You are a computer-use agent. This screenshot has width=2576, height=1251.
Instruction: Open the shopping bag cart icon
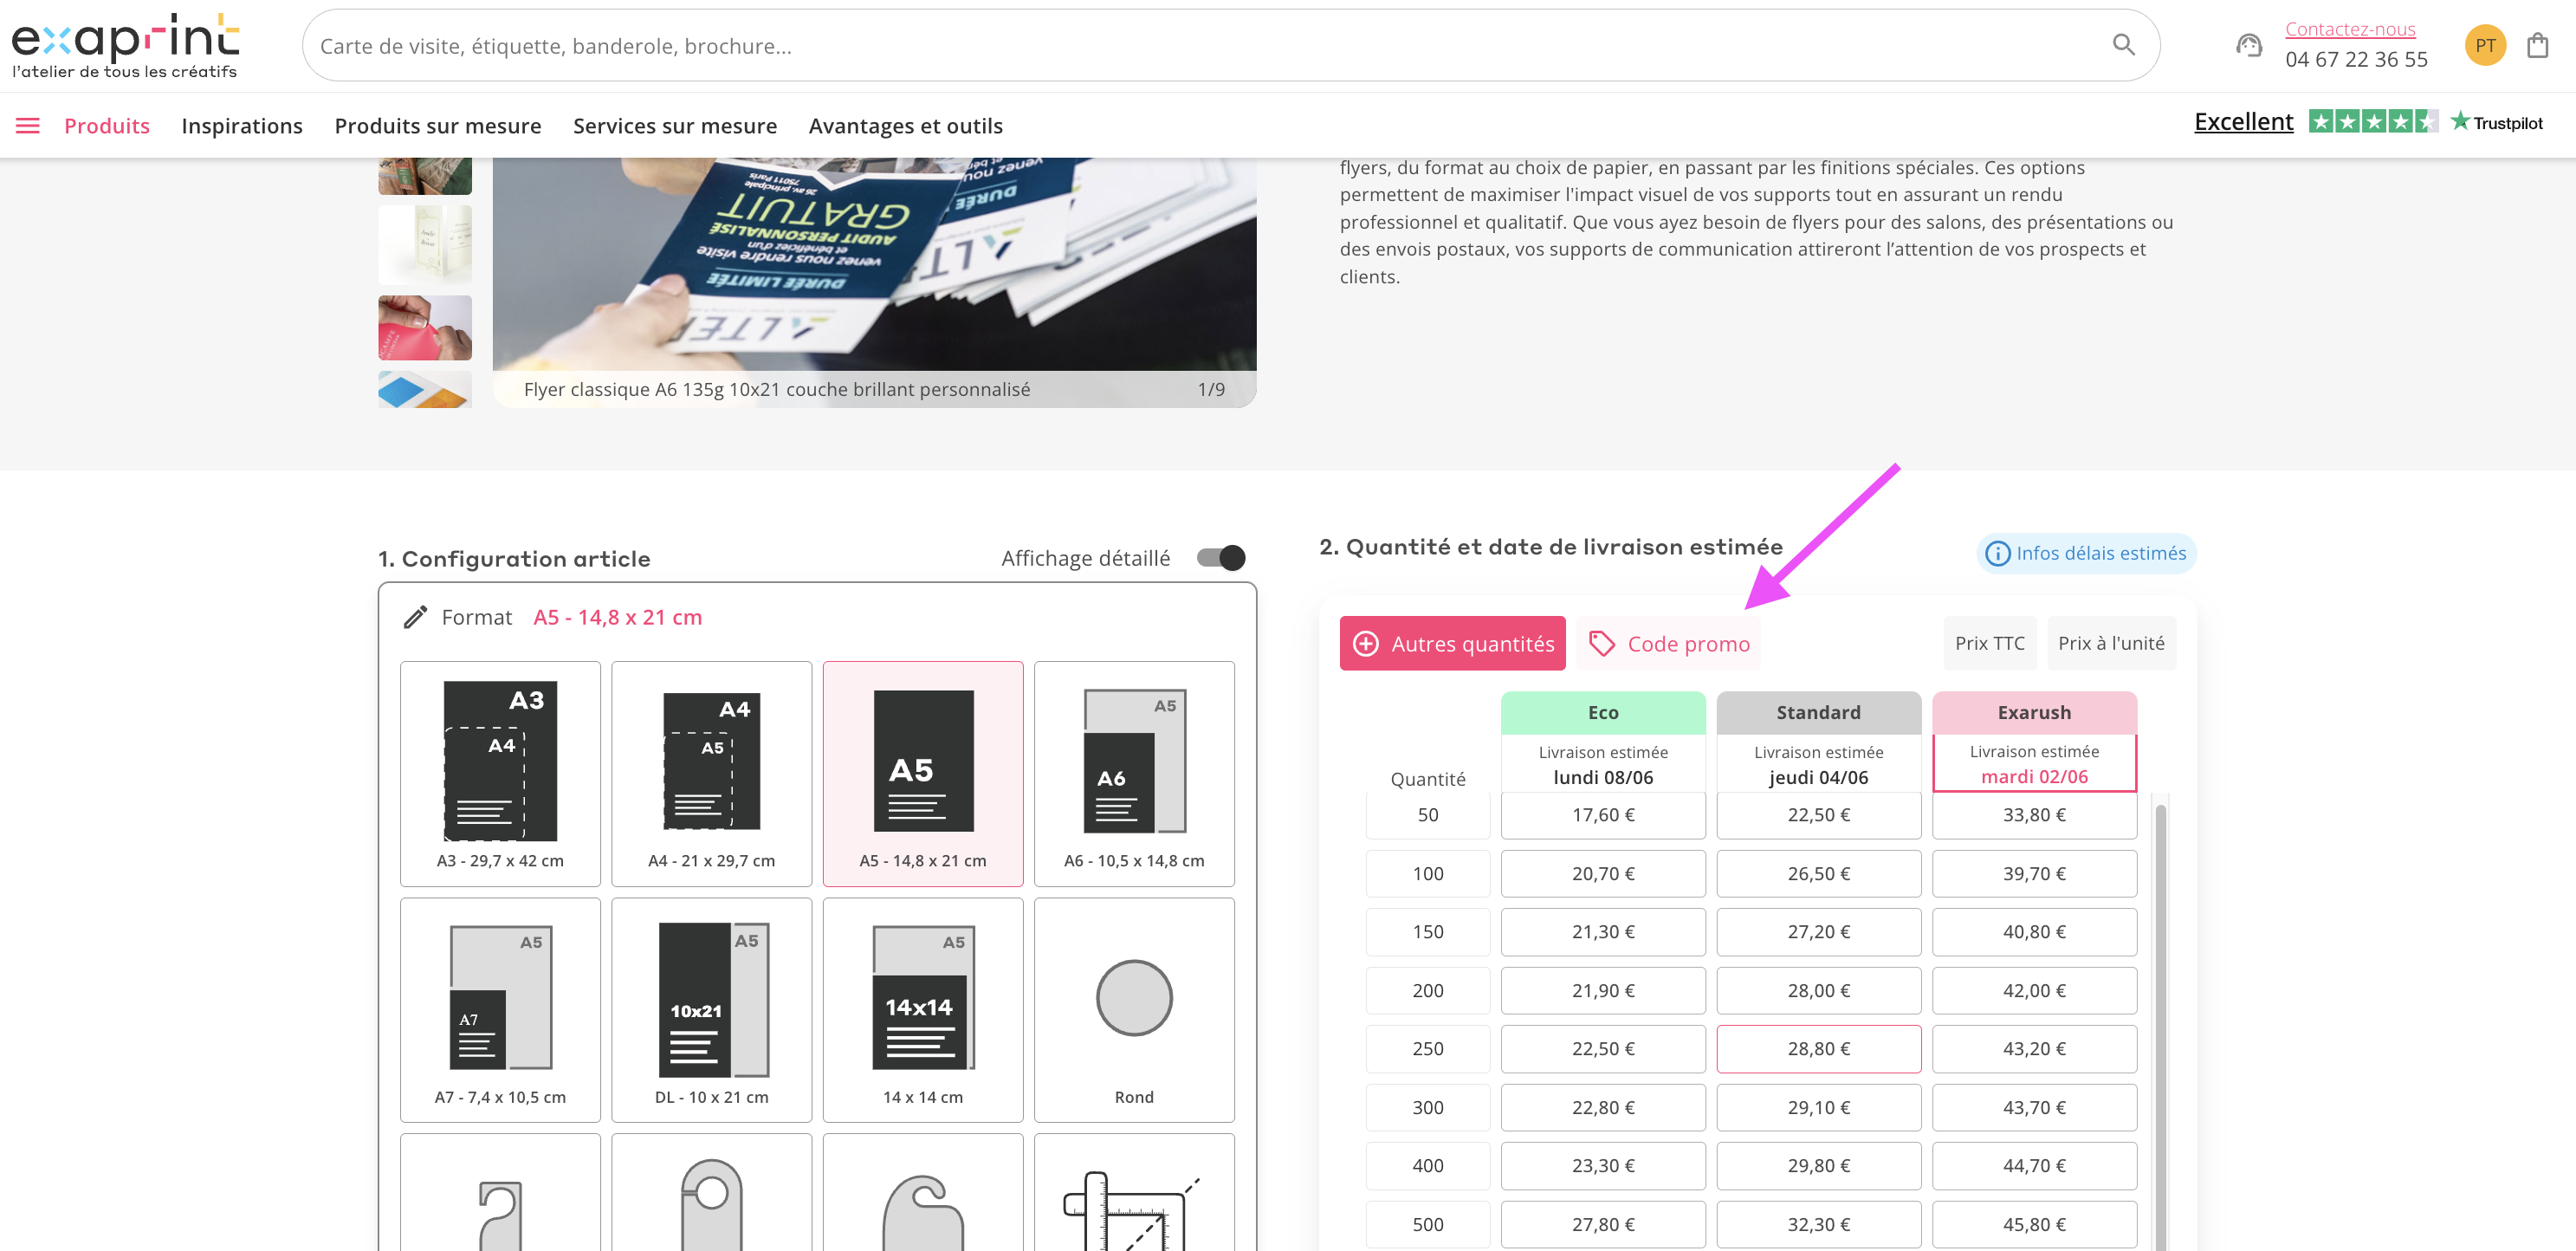click(2537, 45)
